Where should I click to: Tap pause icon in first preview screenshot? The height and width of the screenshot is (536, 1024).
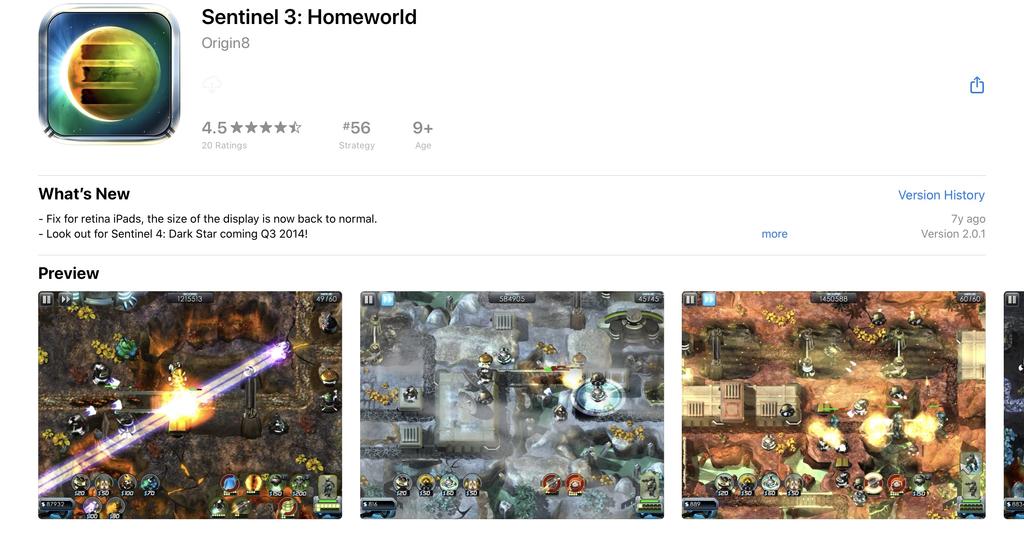tap(46, 299)
